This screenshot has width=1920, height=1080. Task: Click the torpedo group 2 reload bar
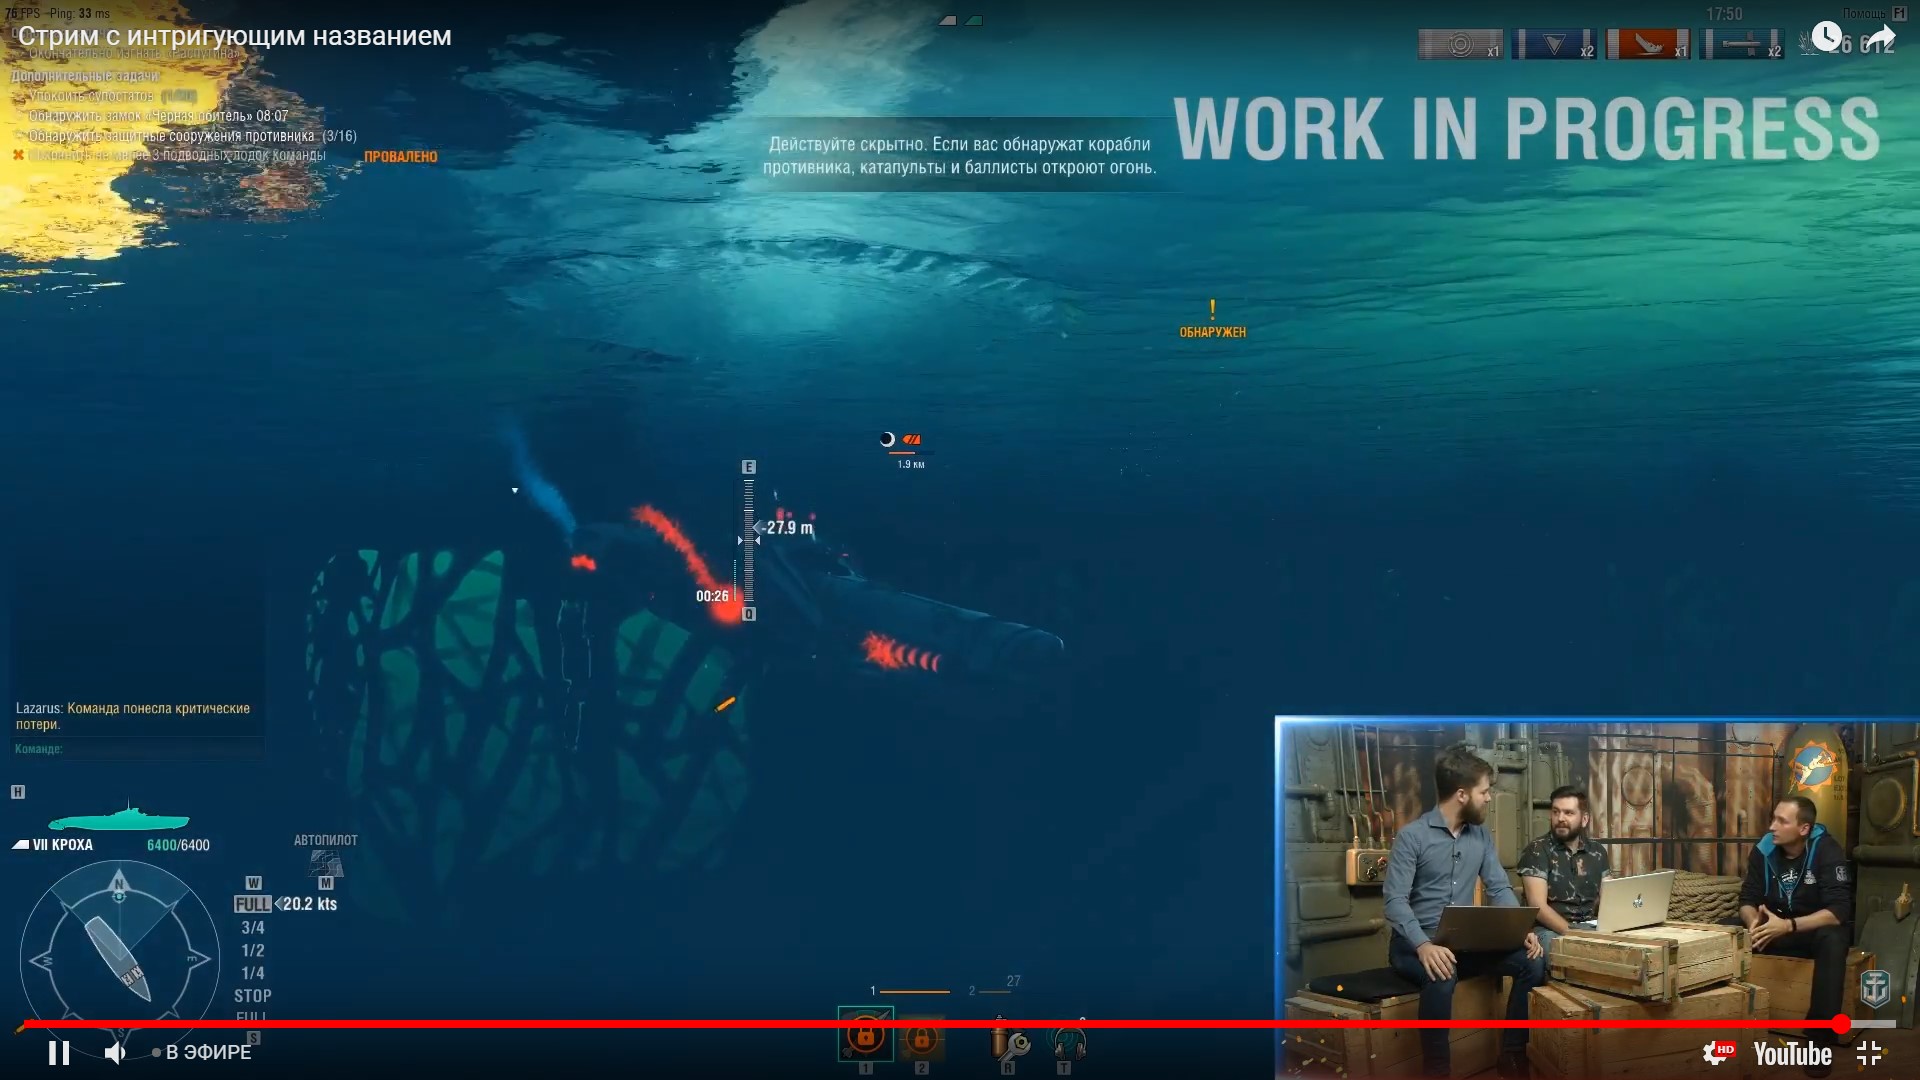click(x=995, y=992)
